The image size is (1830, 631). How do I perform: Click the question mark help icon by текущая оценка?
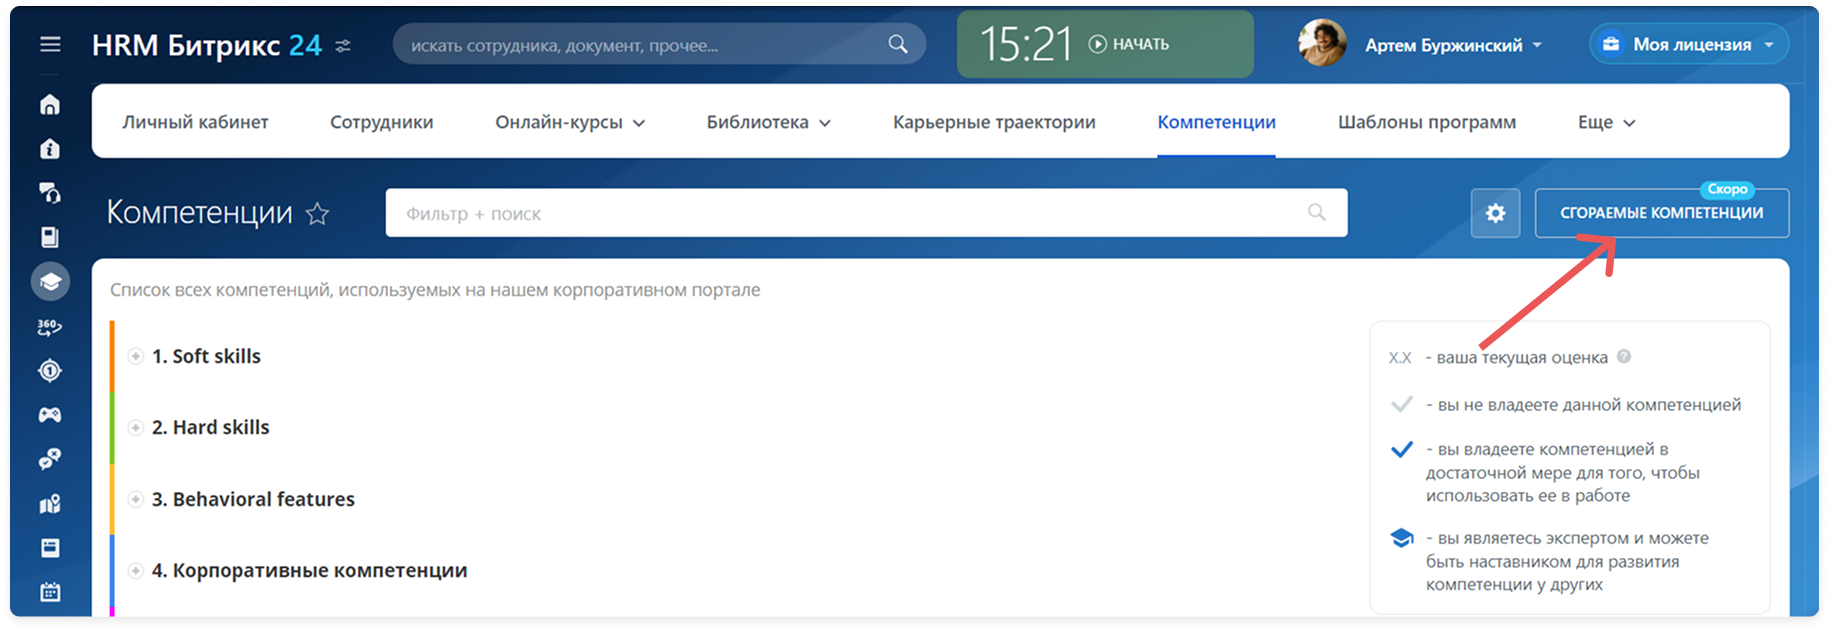[1624, 356]
